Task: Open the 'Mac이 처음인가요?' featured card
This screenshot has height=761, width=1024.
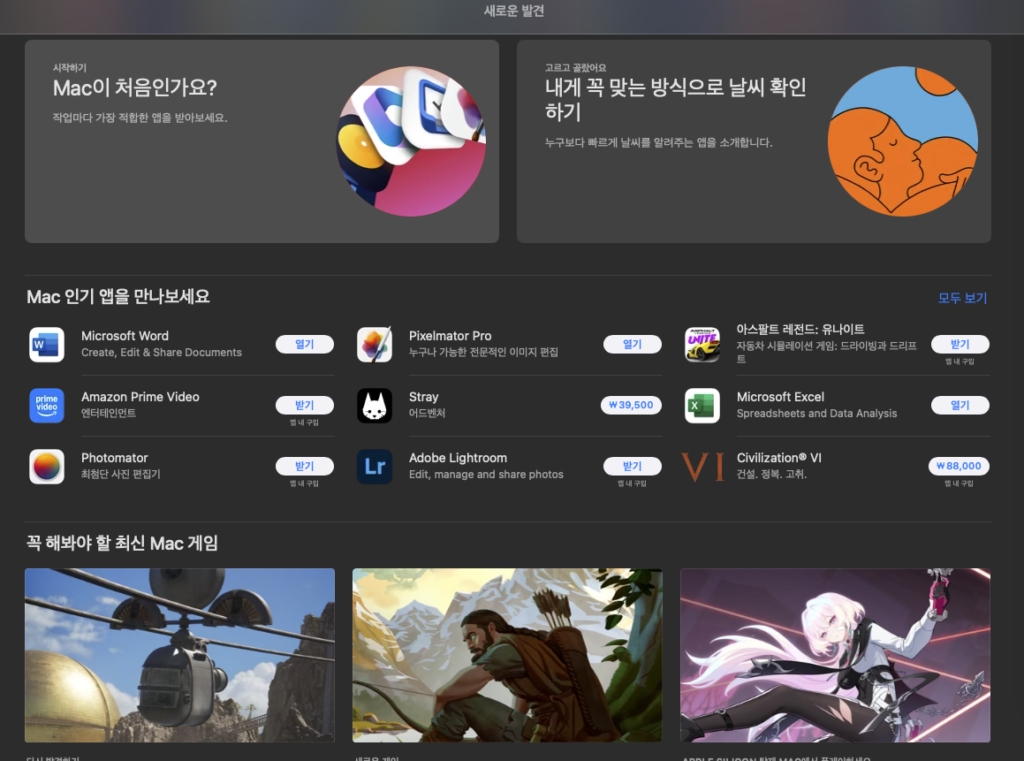Action: click(x=261, y=141)
